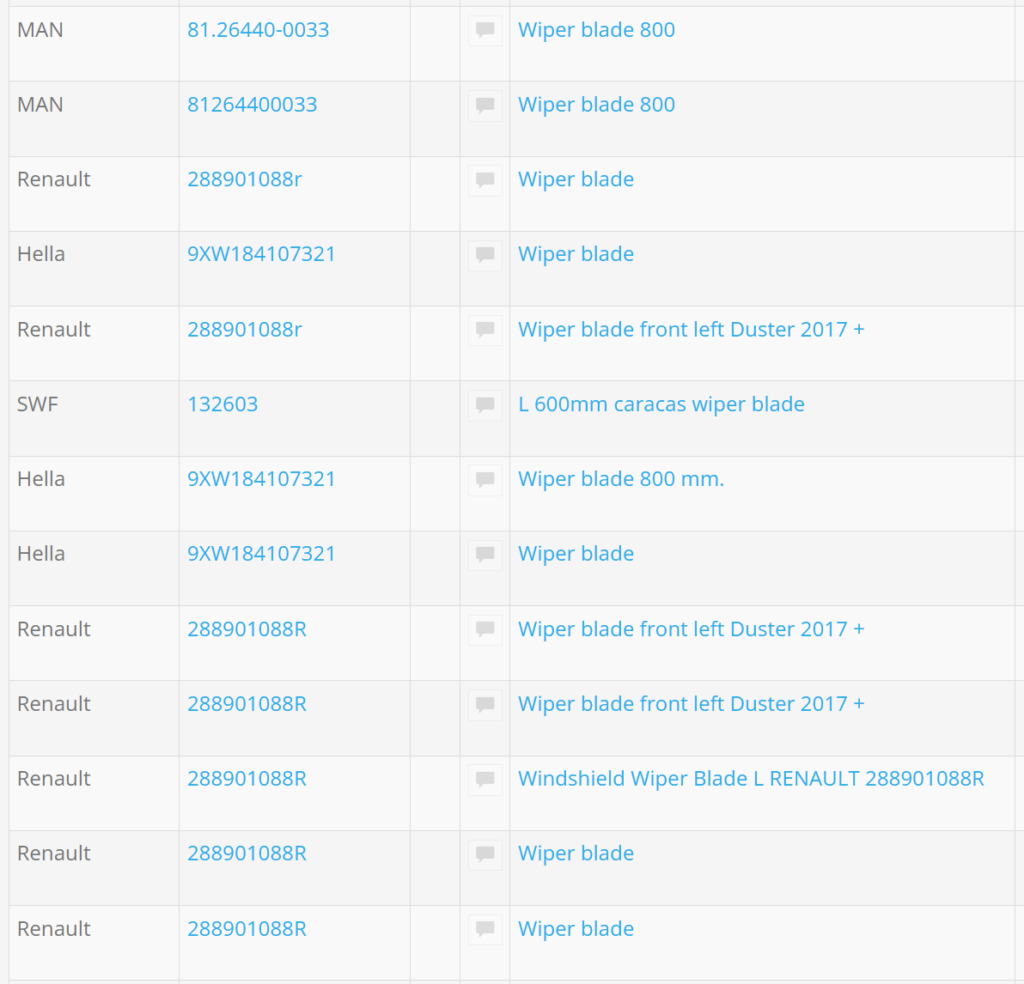Open lowercase 288901088r in Duster 2017 row
The width and height of the screenshot is (1024, 984).
point(244,330)
